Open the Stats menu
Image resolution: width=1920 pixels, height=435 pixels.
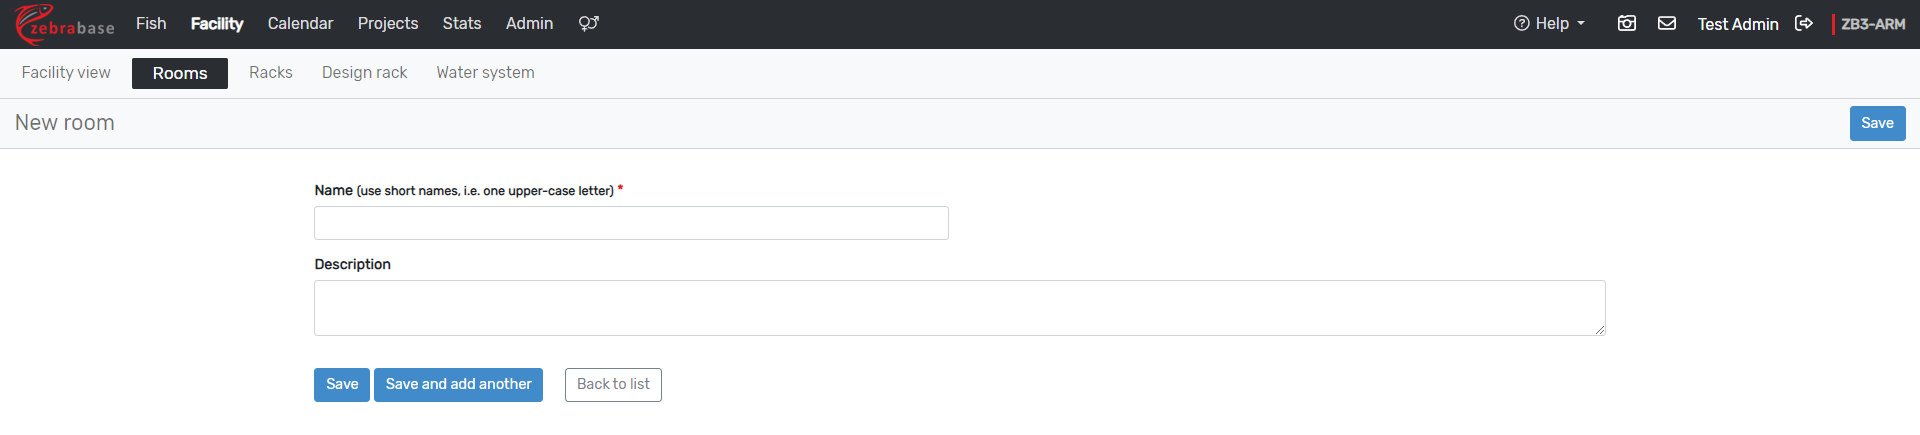pyautogui.click(x=462, y=23)
